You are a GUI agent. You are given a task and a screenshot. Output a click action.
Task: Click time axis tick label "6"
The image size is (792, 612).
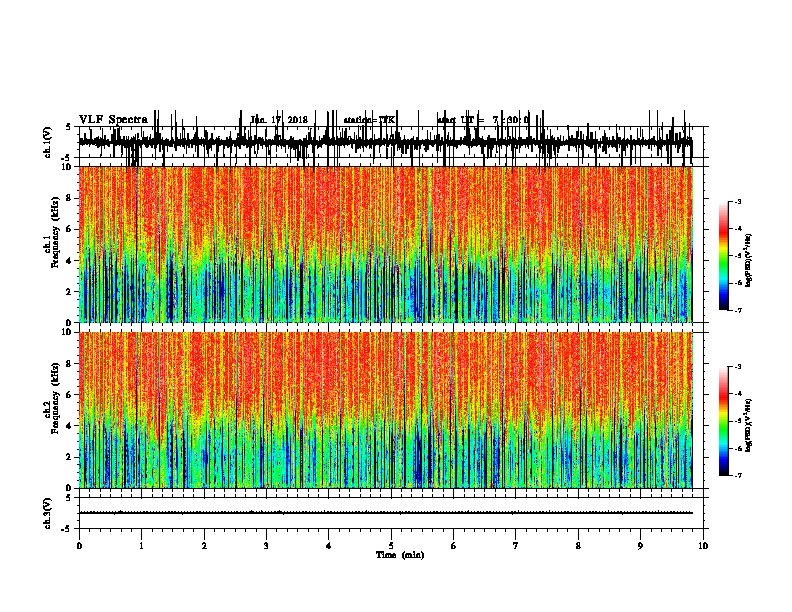tap(454, 546)
